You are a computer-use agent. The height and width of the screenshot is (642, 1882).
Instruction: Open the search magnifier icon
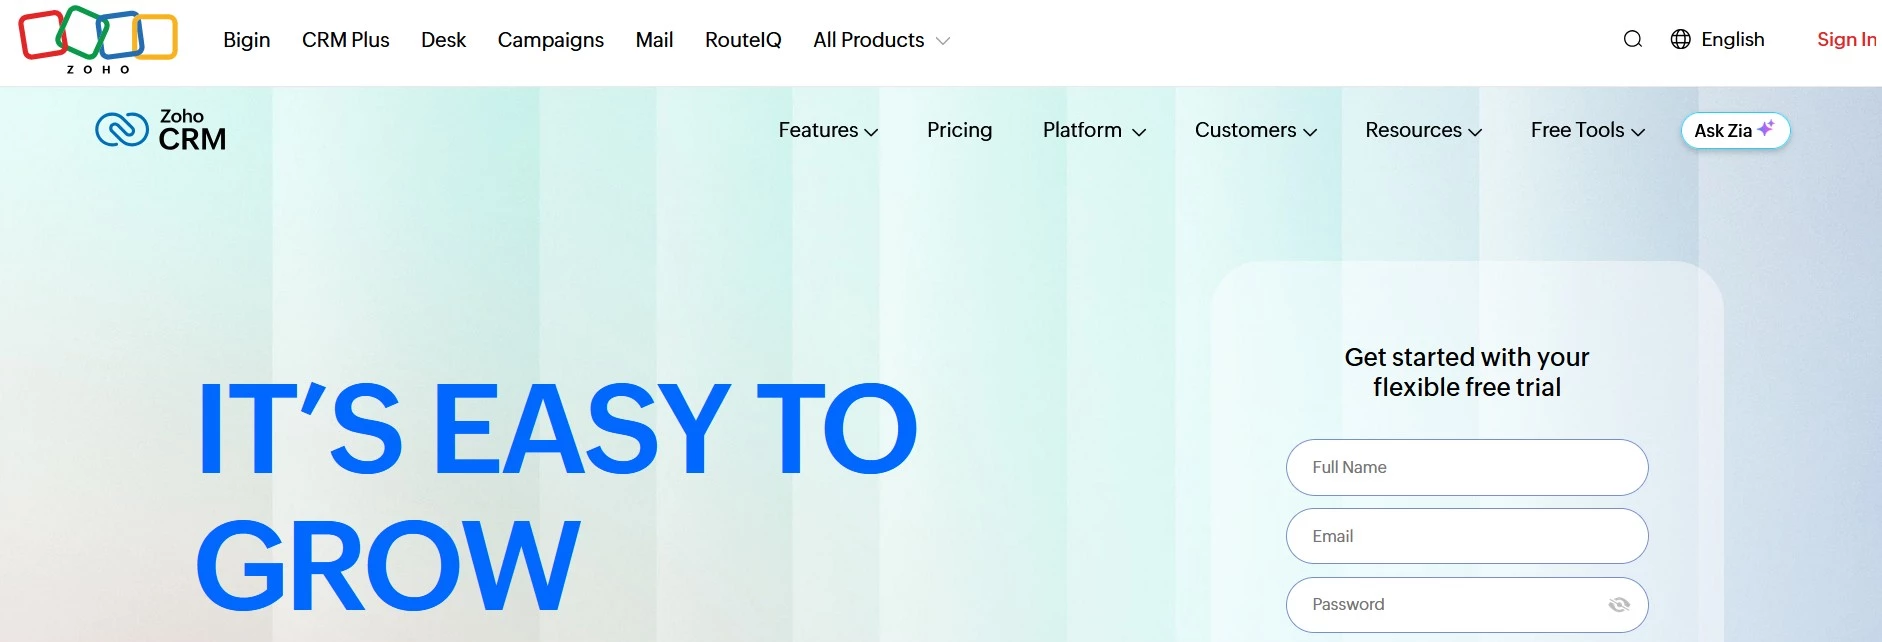pos(1633,39)
